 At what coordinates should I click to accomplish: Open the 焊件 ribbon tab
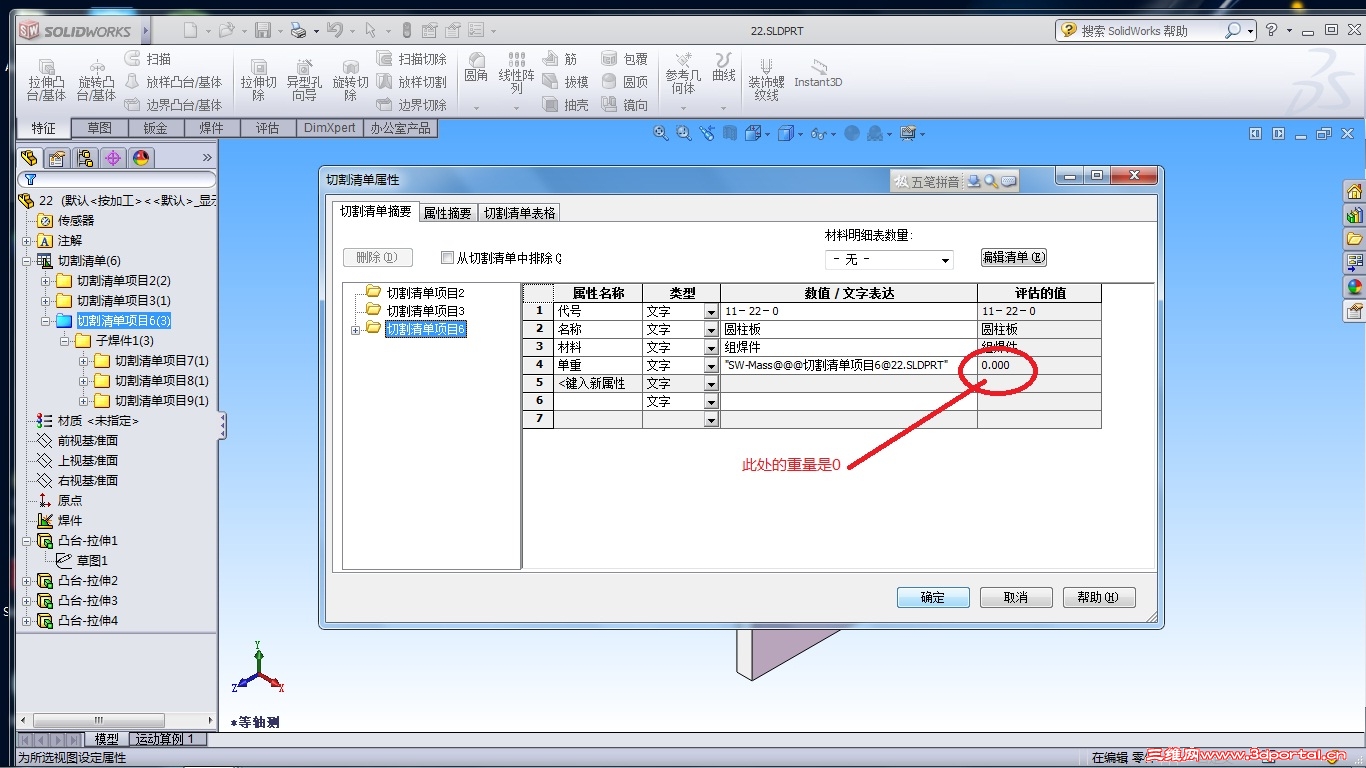pyautogui.click(x=211, y=128)
